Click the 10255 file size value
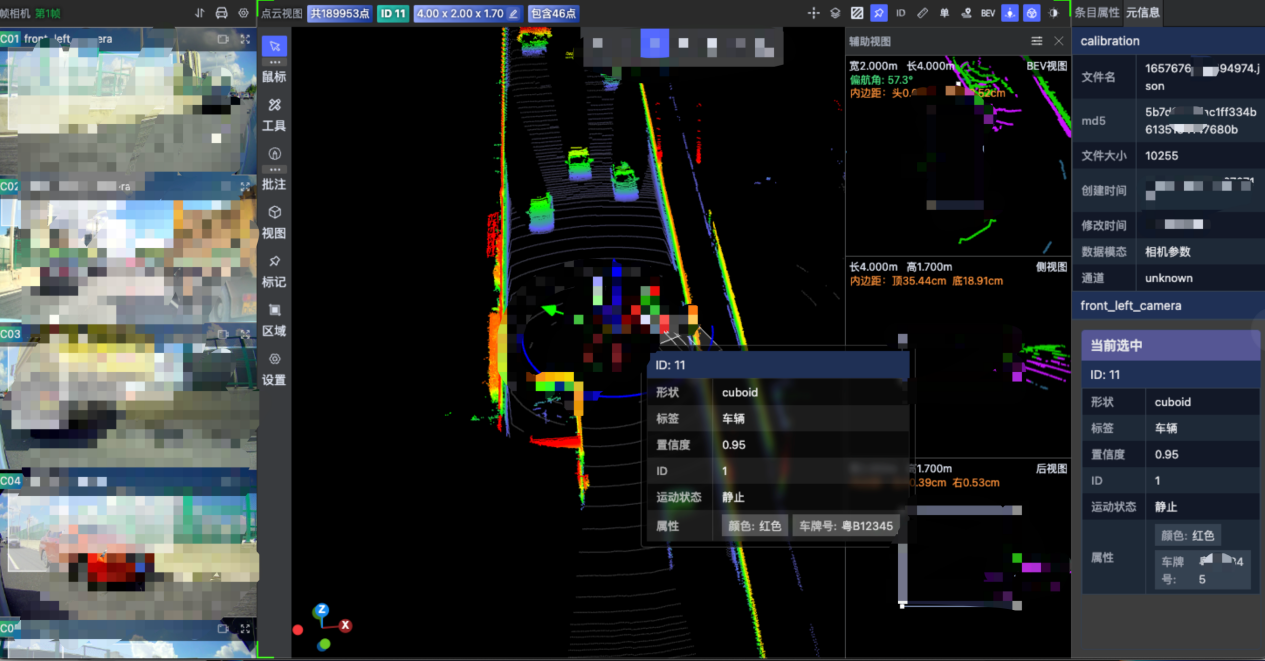This screenshot has height=661, width=1265. pos(1162,156)
